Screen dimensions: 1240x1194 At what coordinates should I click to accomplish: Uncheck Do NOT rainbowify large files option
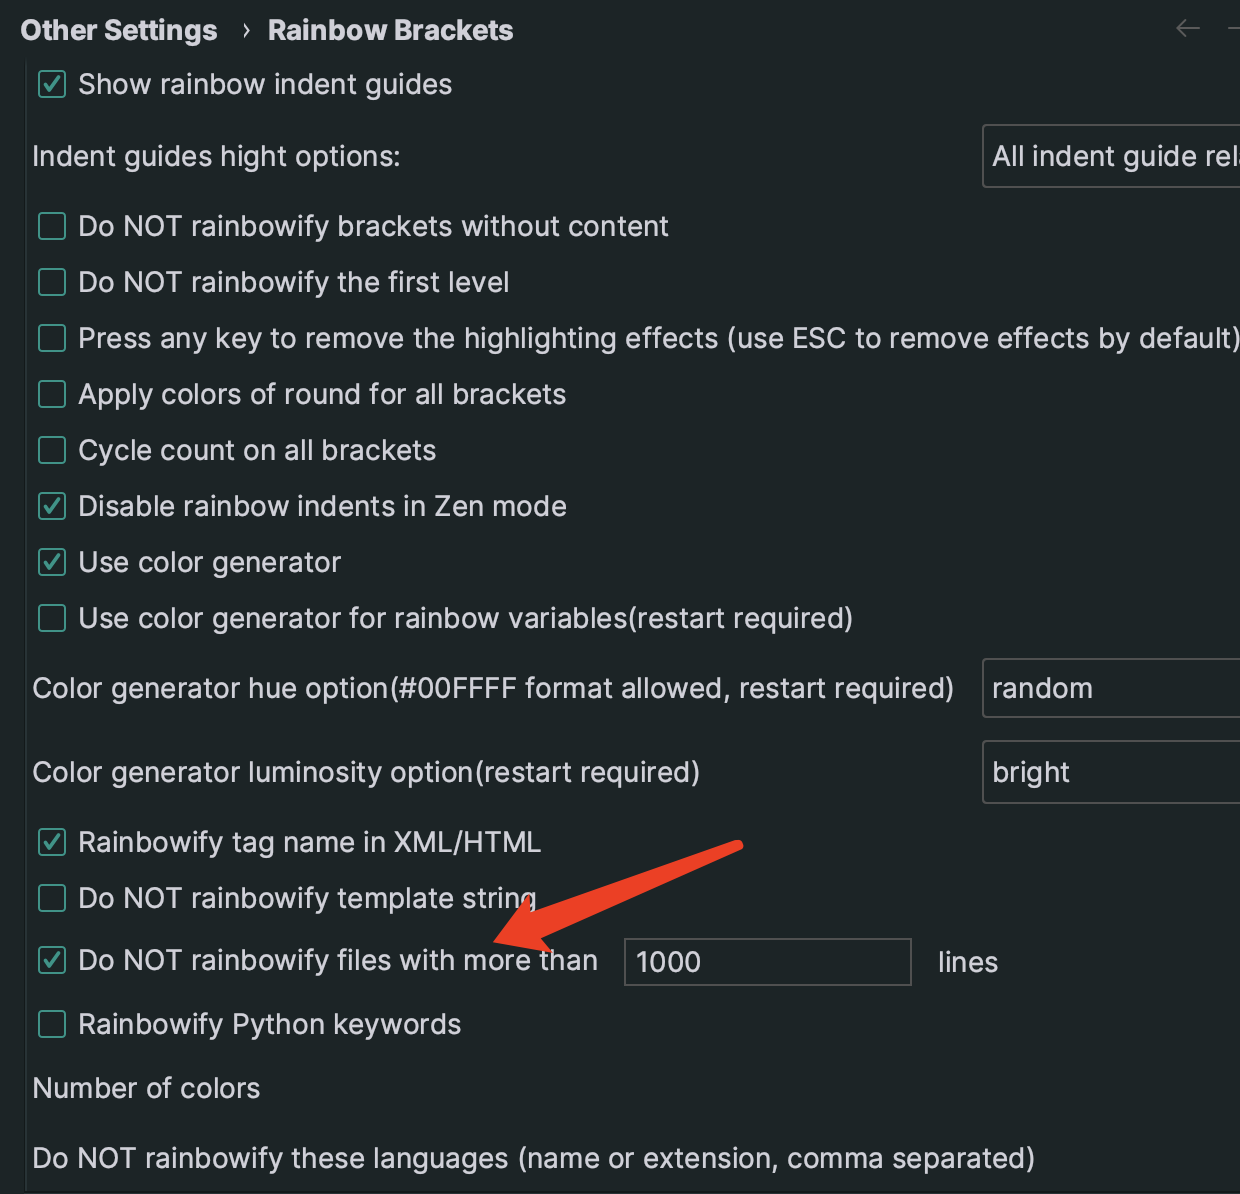pyautogui.click(x=51, y=961)
